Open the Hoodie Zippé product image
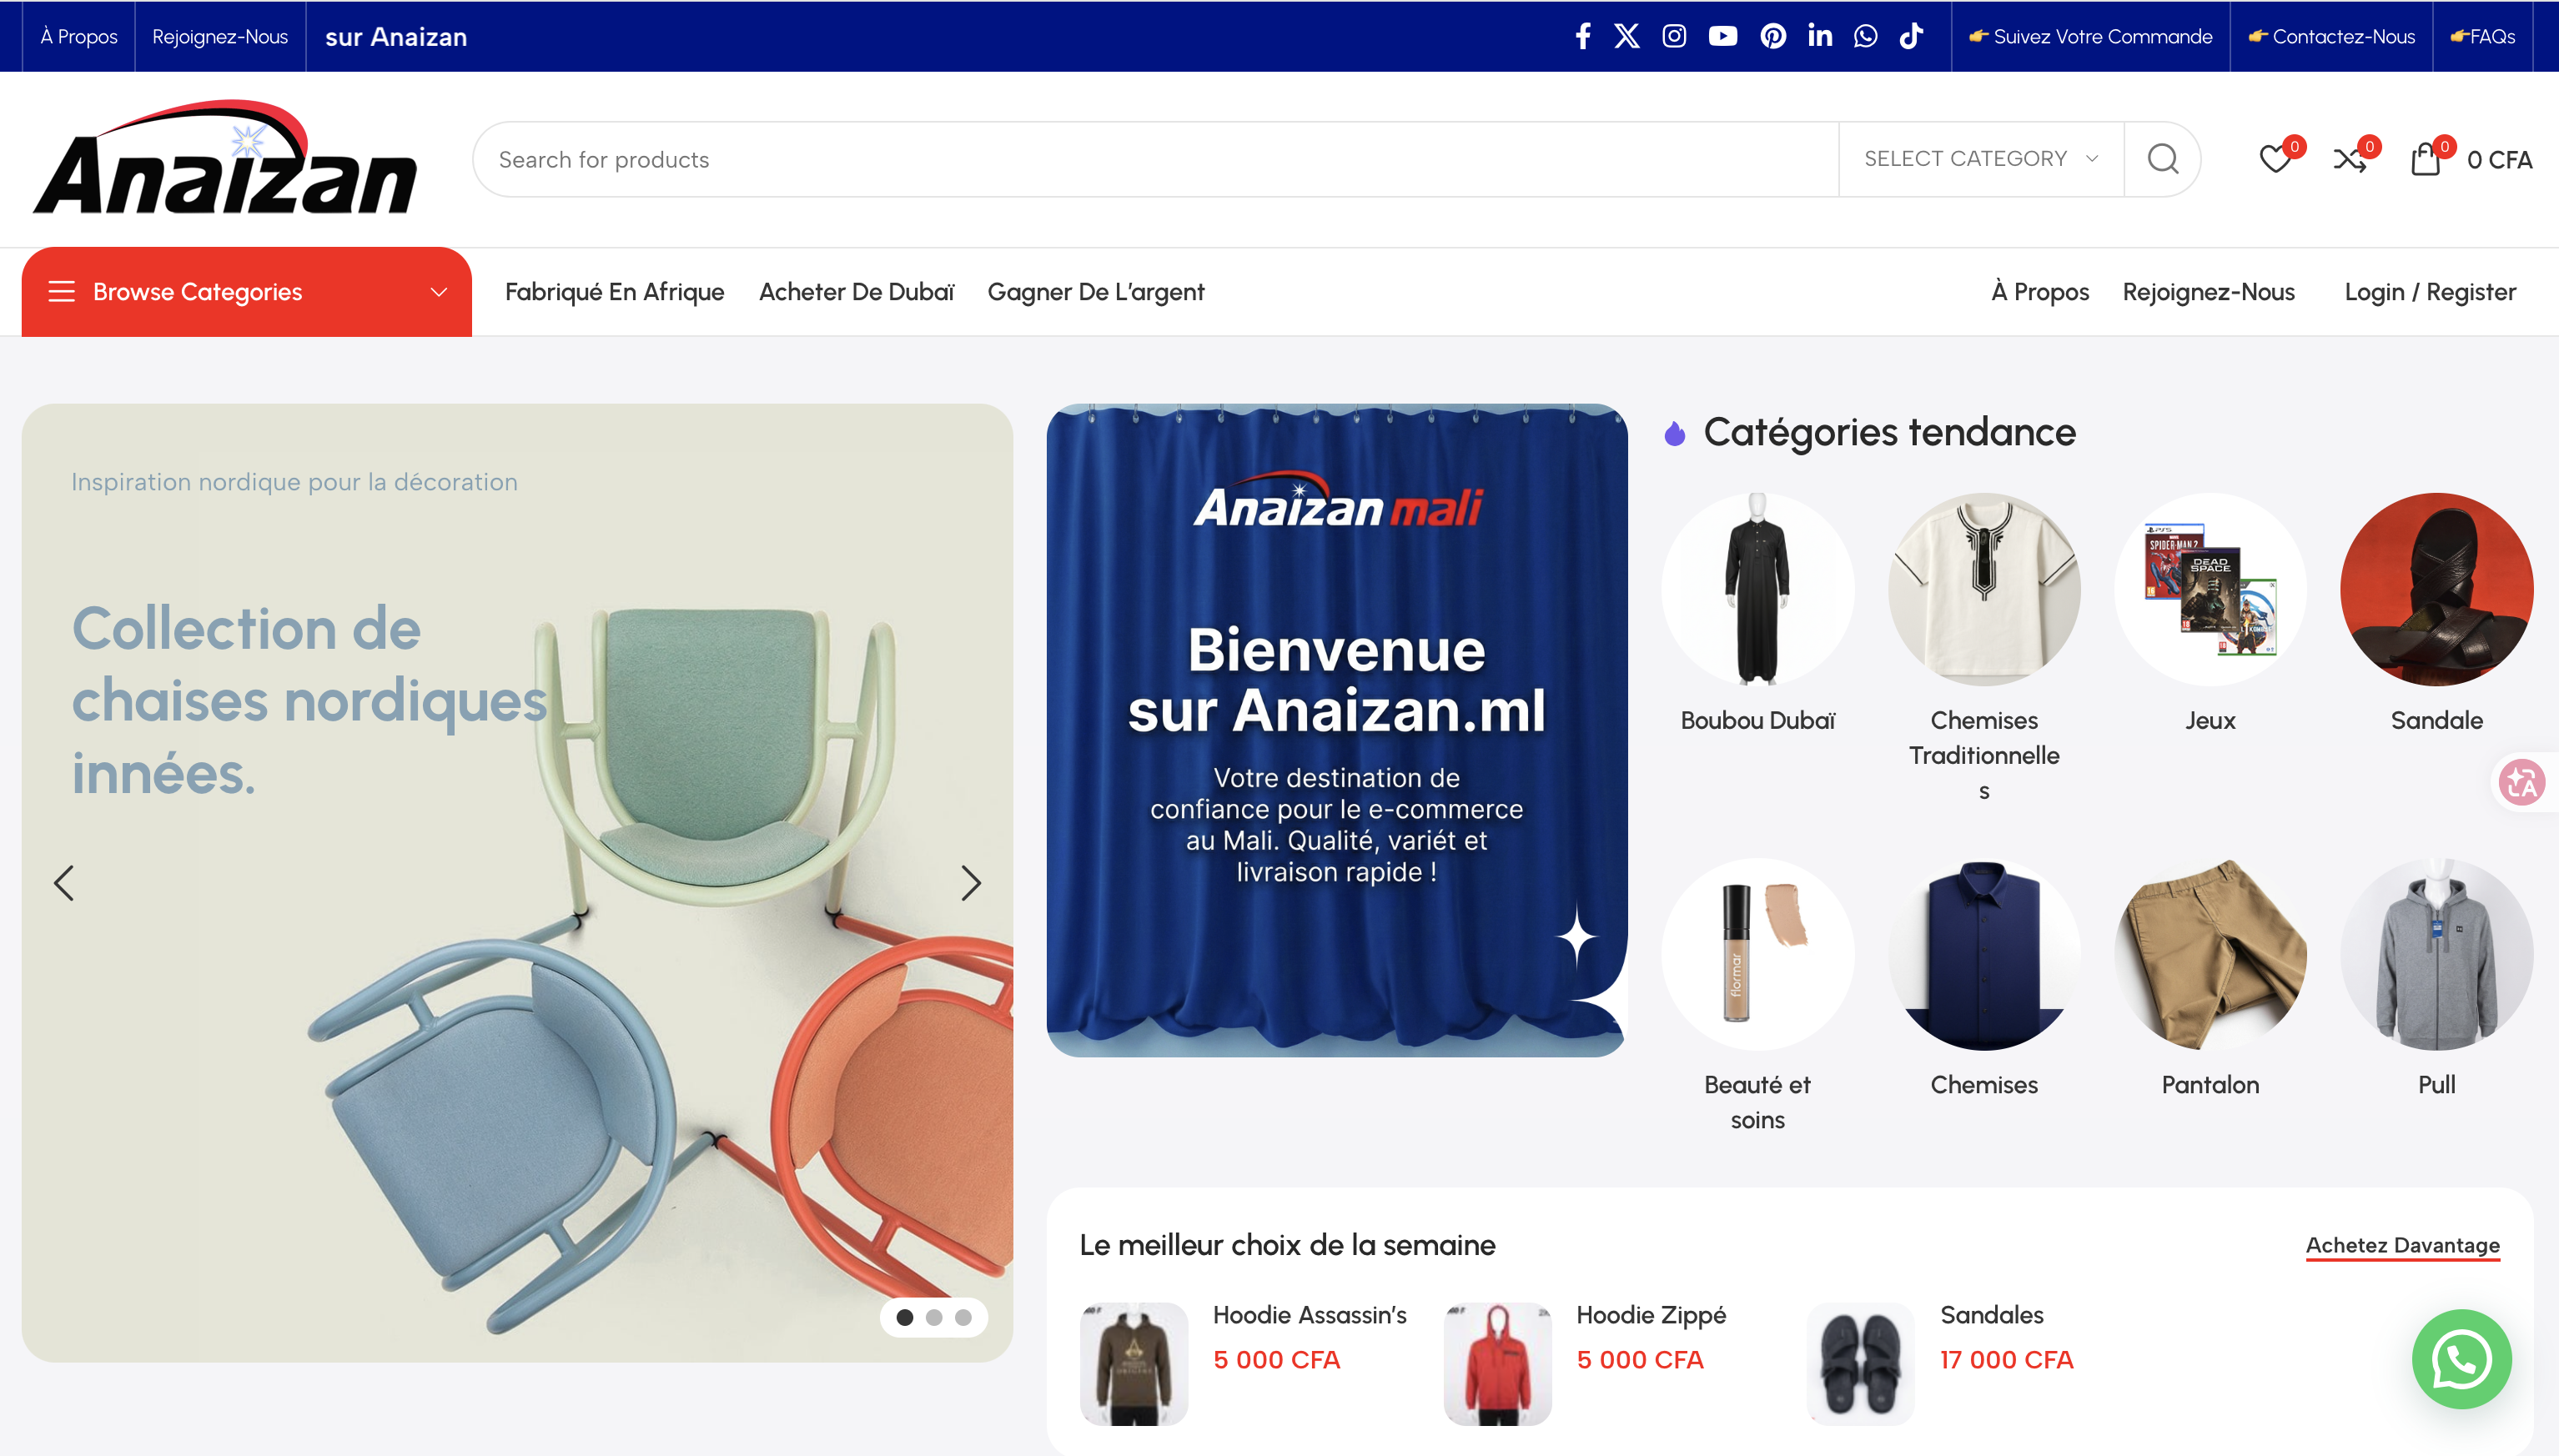2559x1456 pixels. point(1497,1363)
